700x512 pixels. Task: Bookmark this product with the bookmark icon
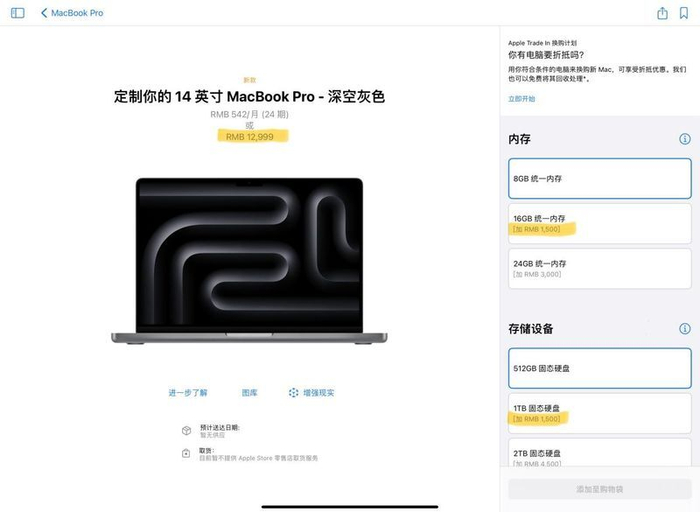683,13
